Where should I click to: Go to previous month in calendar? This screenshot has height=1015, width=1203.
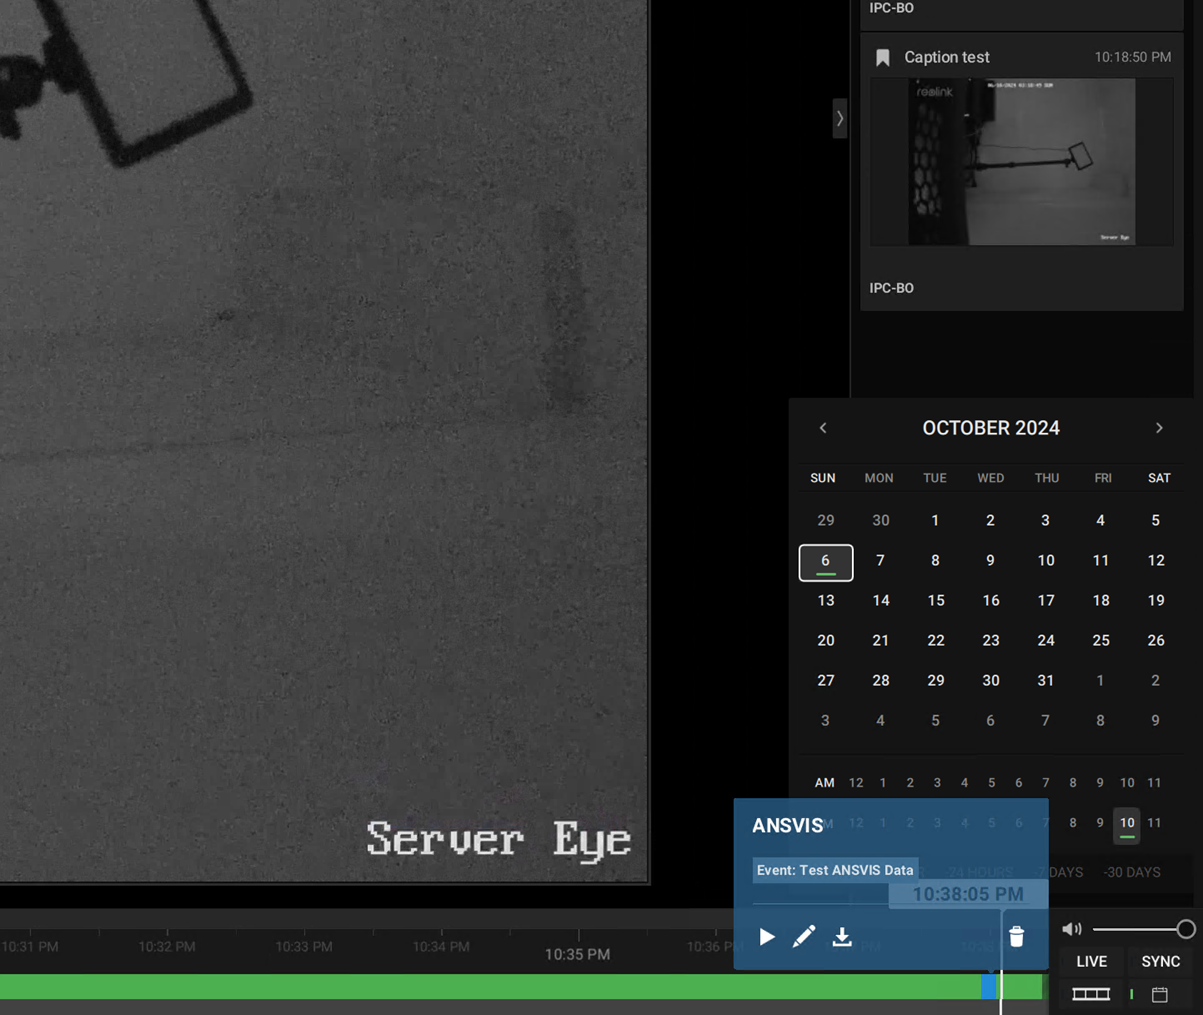(823, 428)
